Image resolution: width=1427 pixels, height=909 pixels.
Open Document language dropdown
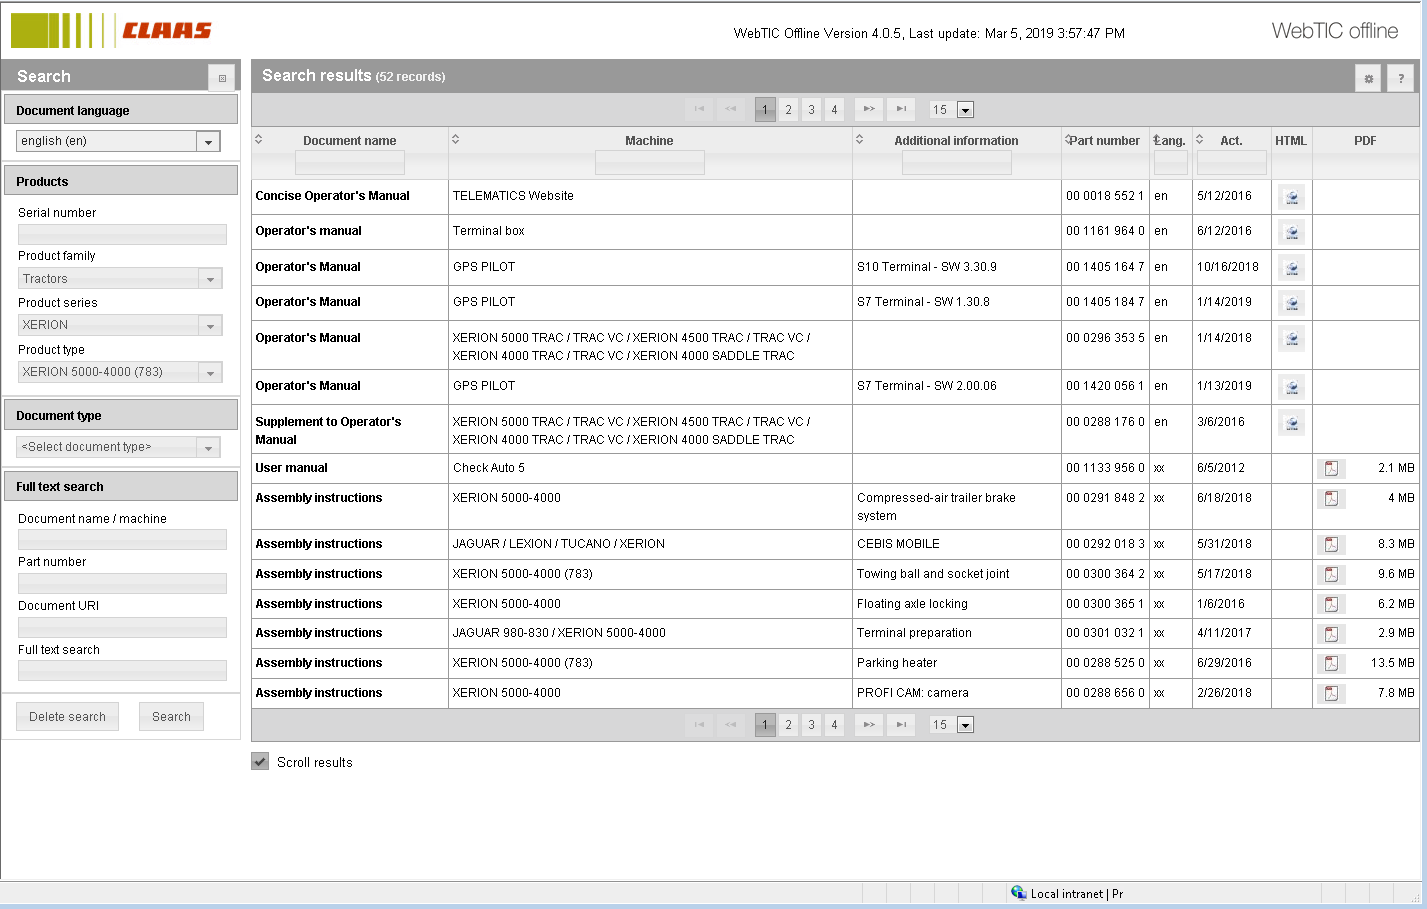click(x=208, y=141)
